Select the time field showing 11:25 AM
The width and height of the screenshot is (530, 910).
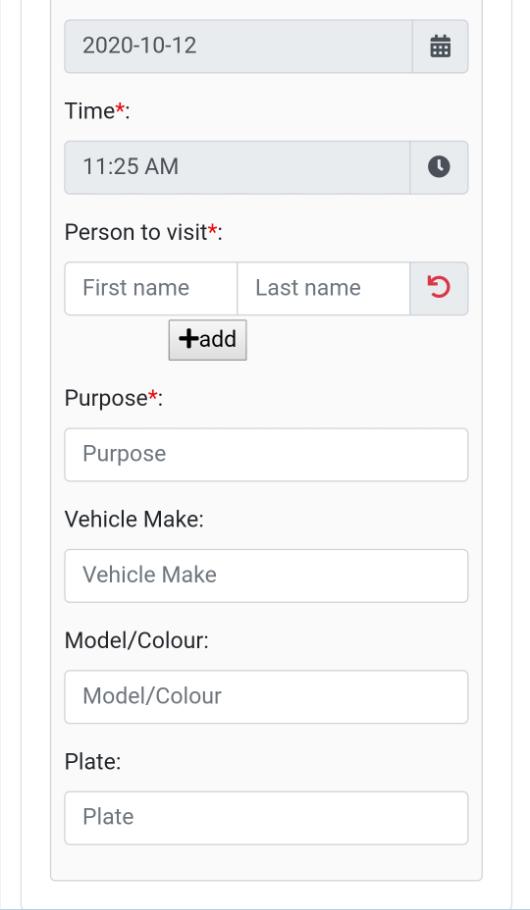coord(237,167)
